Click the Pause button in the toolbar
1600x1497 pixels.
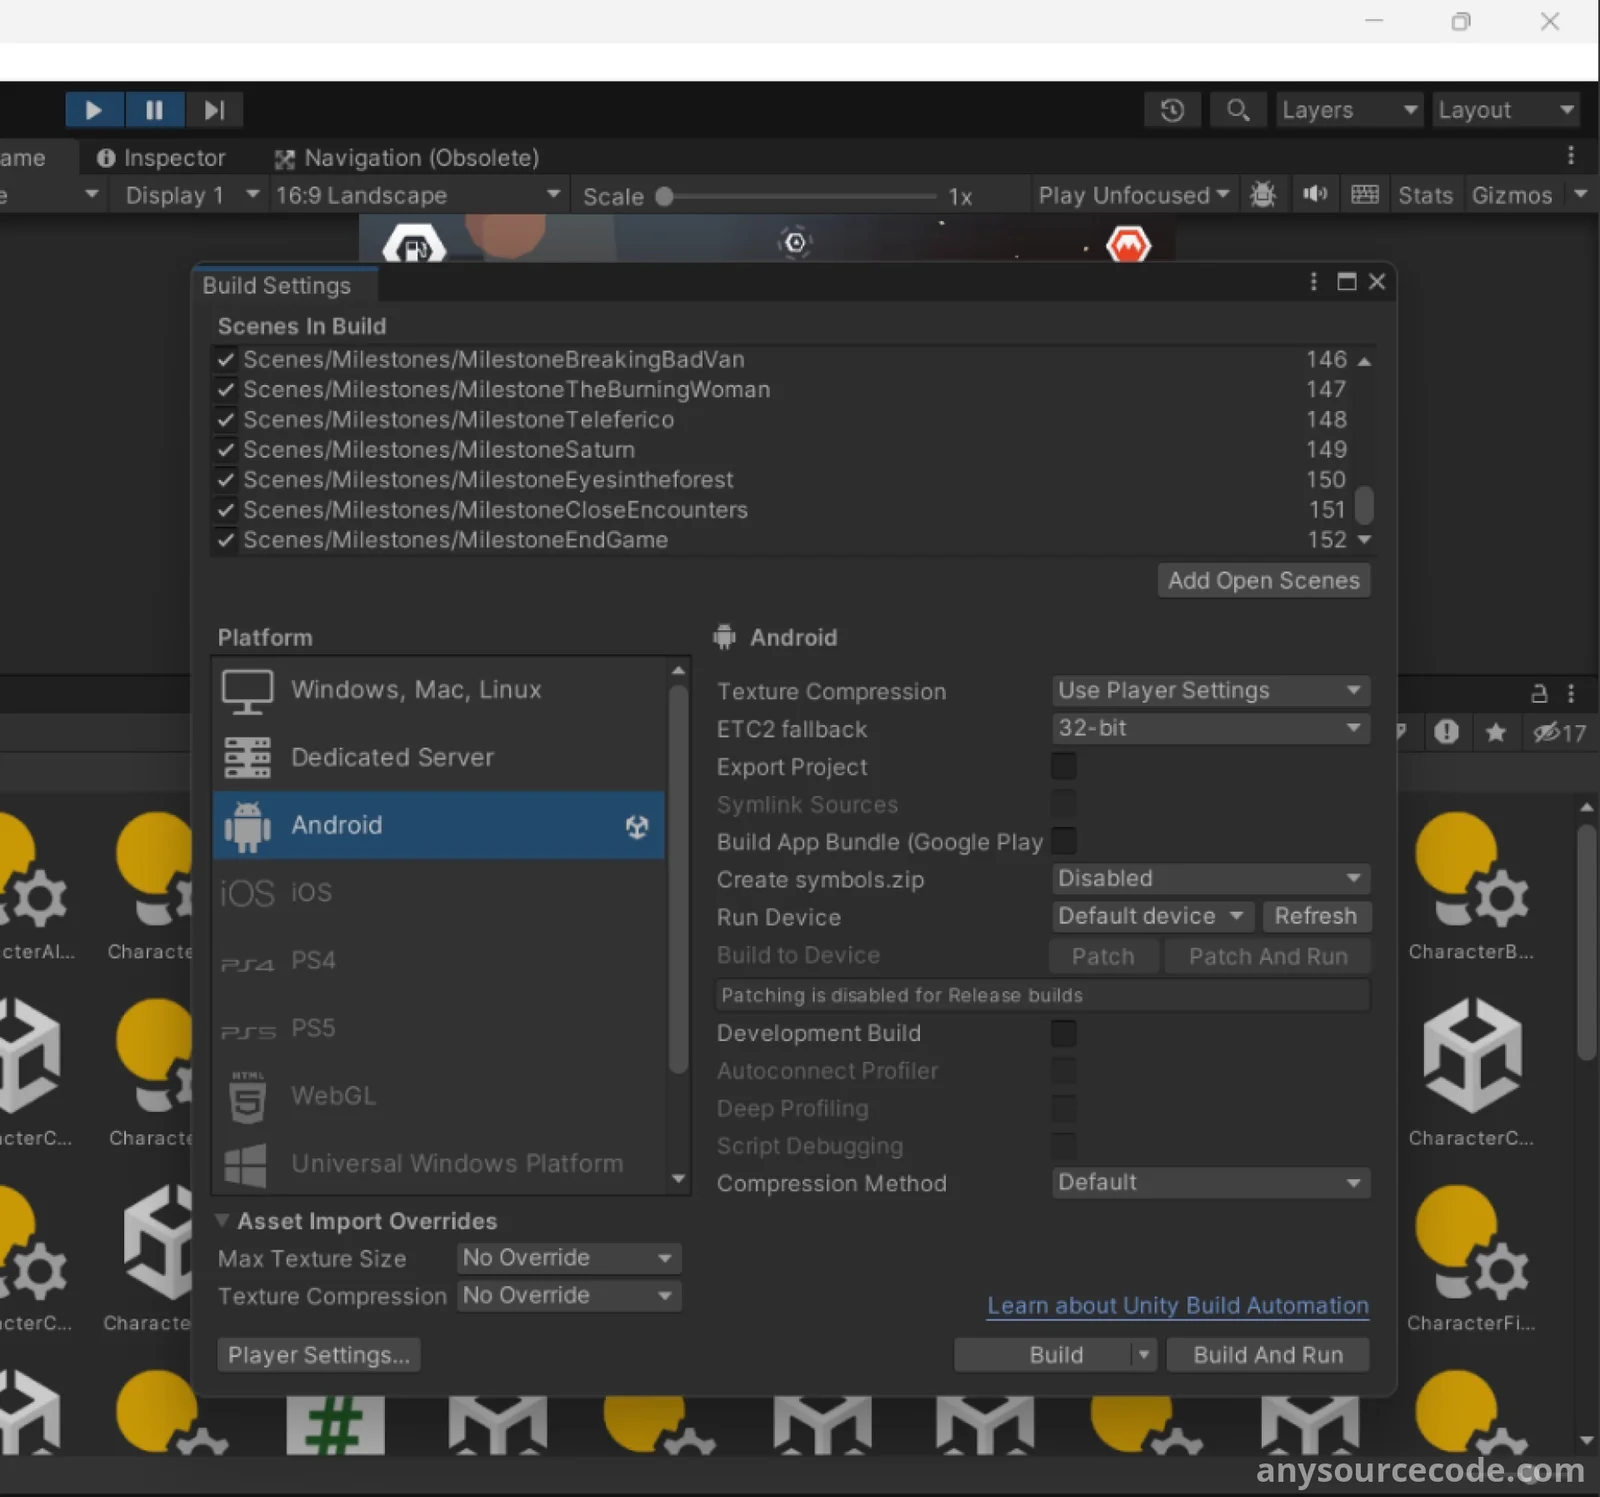click(154, 110)
